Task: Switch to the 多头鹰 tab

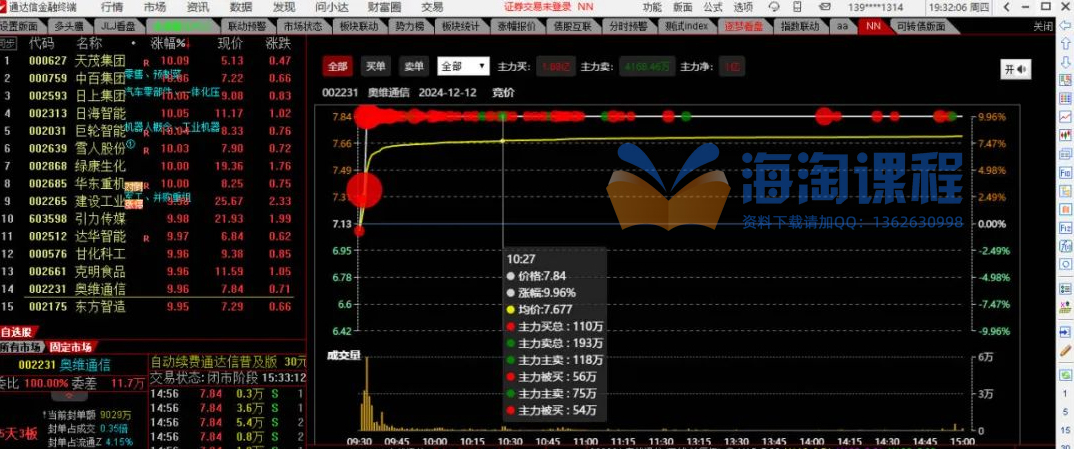Action: (69, 26)
